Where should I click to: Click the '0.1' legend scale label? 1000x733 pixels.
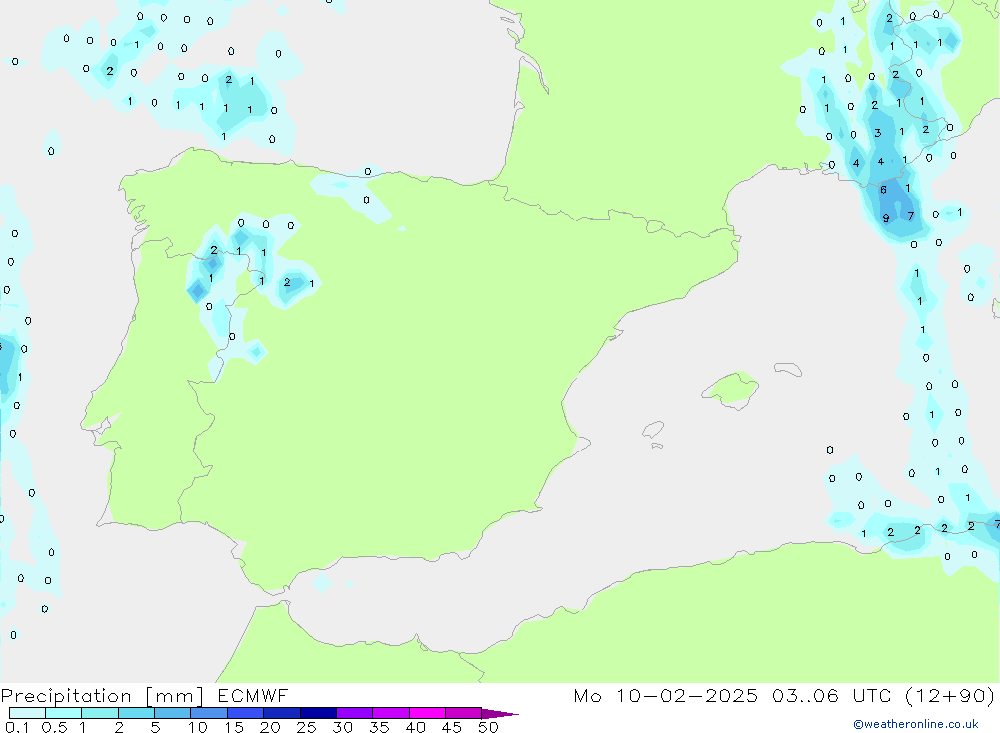coord(17,727)
